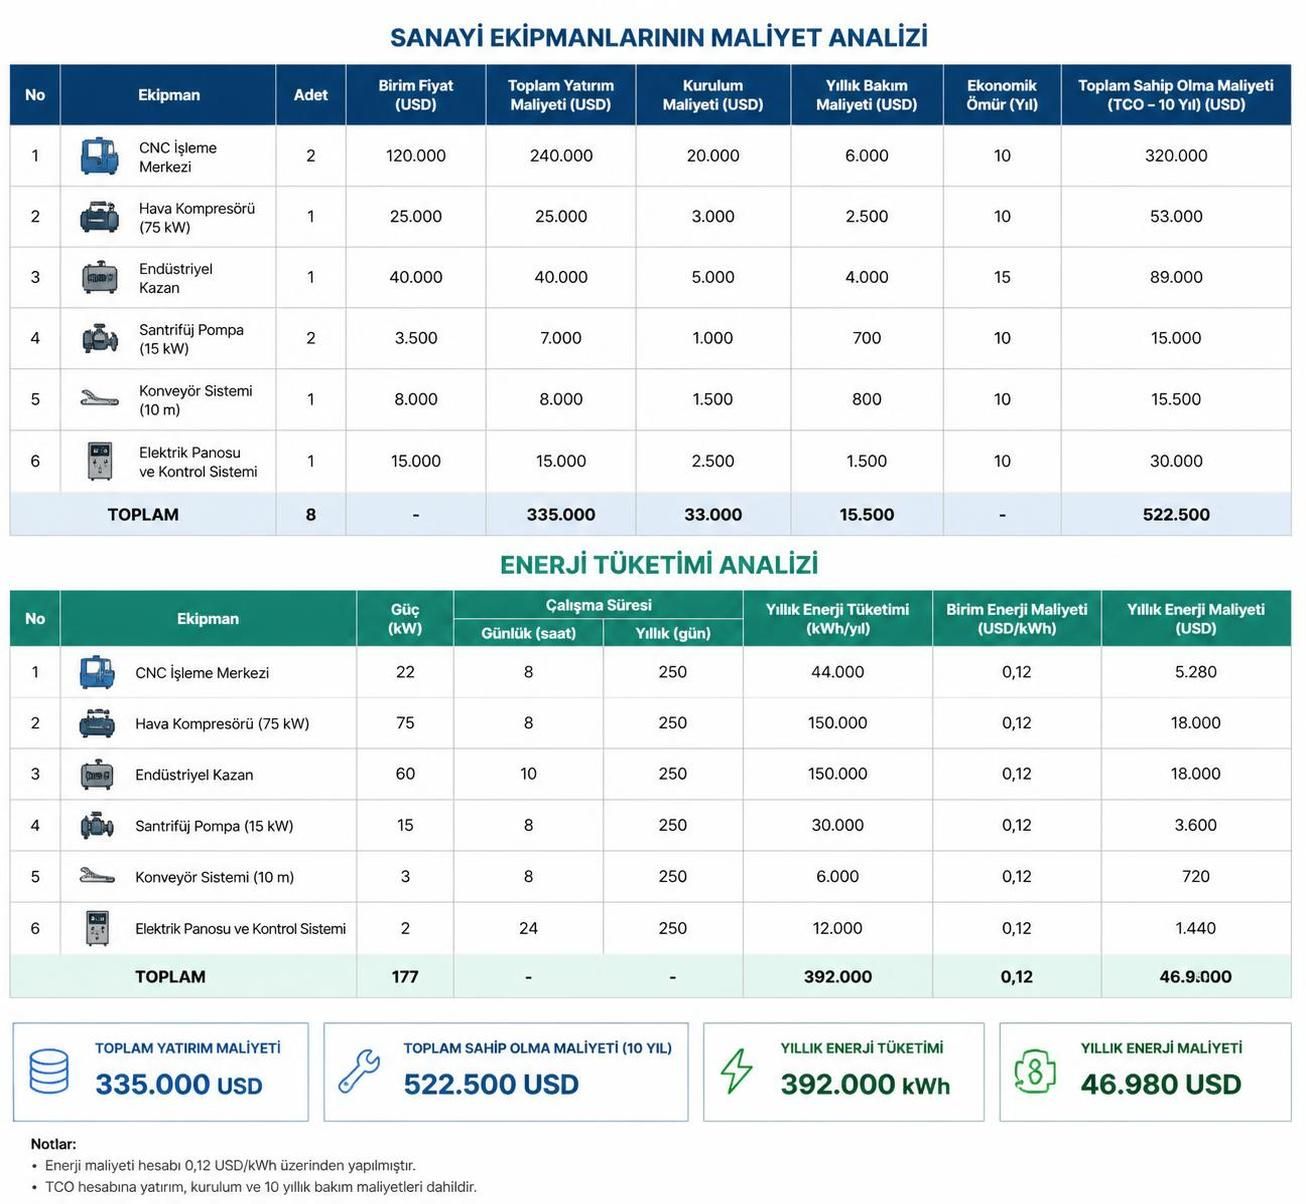Click money icon in Yıllık Enerji Maliyeti card
Image resolution: width=1306 pixels, height=1204 pixels.
coord(1035,1071)
